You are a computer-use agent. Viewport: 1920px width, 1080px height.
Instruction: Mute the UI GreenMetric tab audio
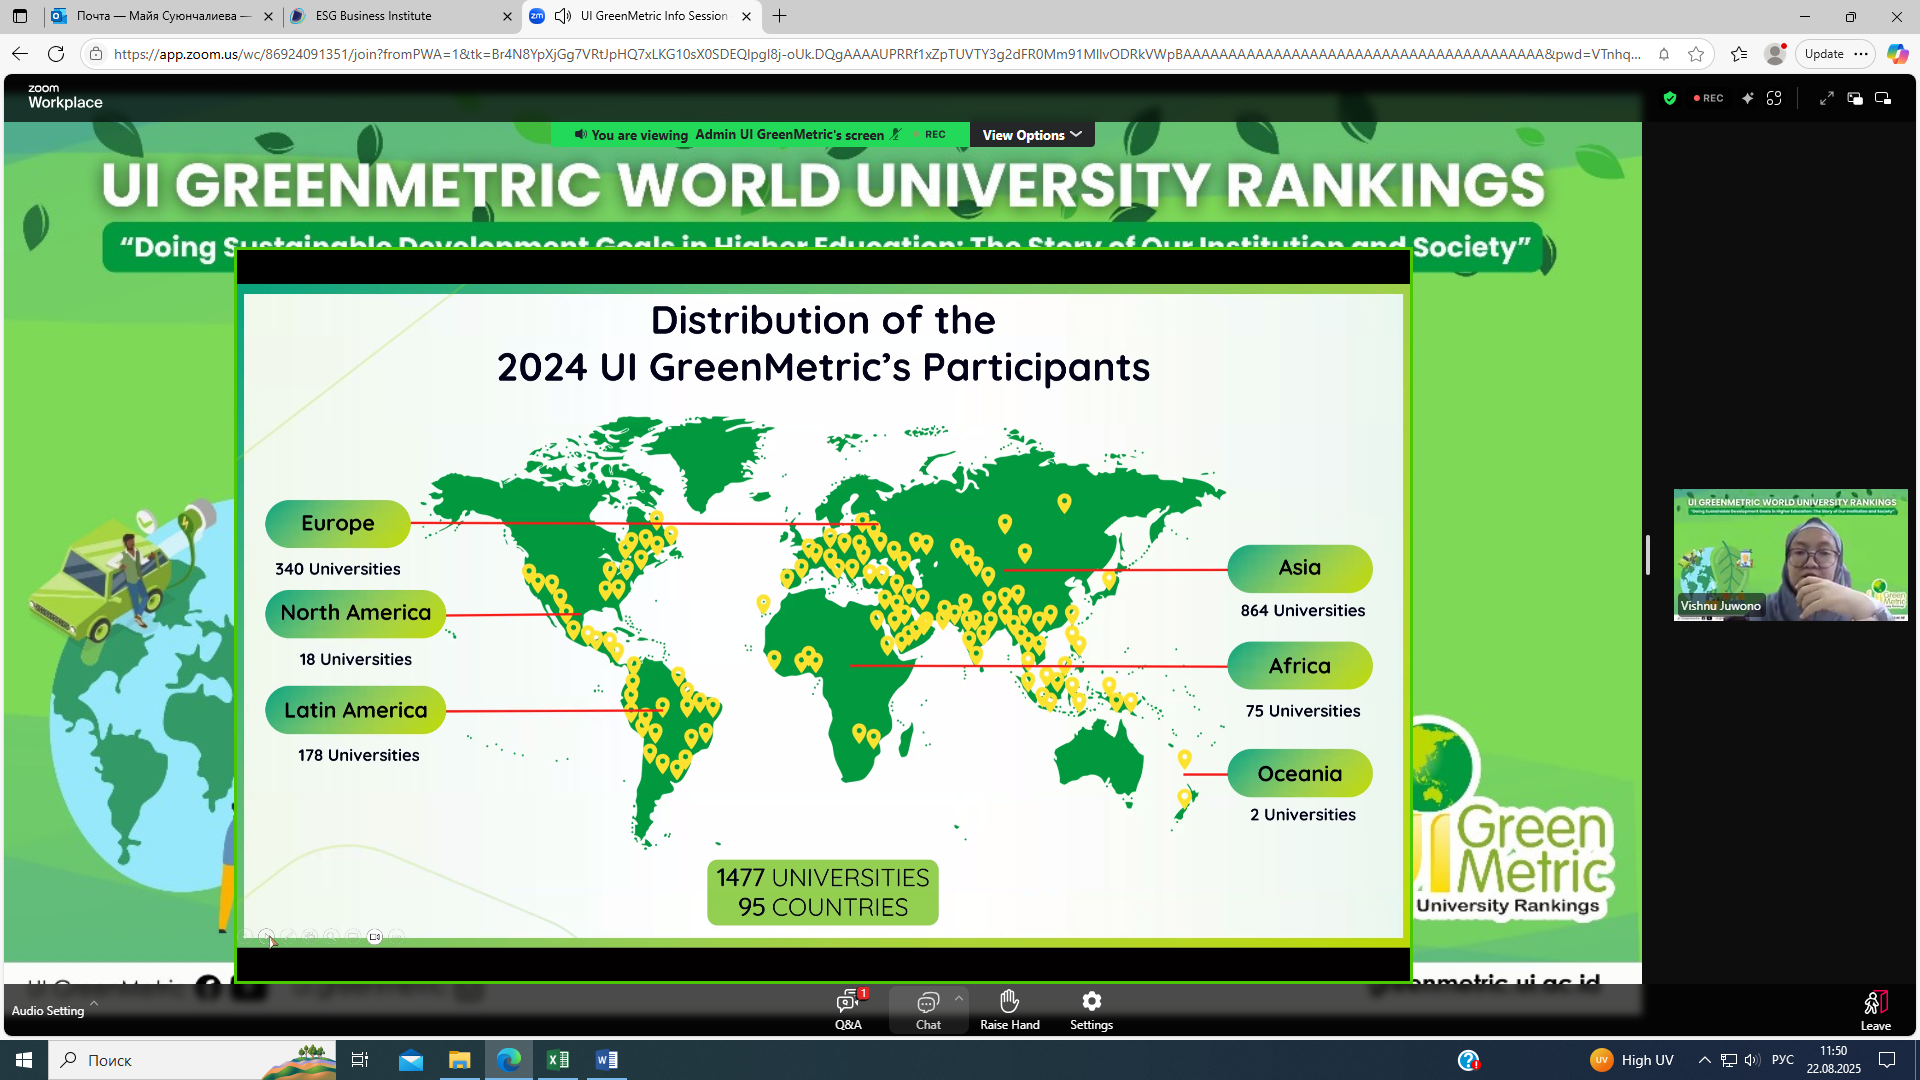click(563, 16)
